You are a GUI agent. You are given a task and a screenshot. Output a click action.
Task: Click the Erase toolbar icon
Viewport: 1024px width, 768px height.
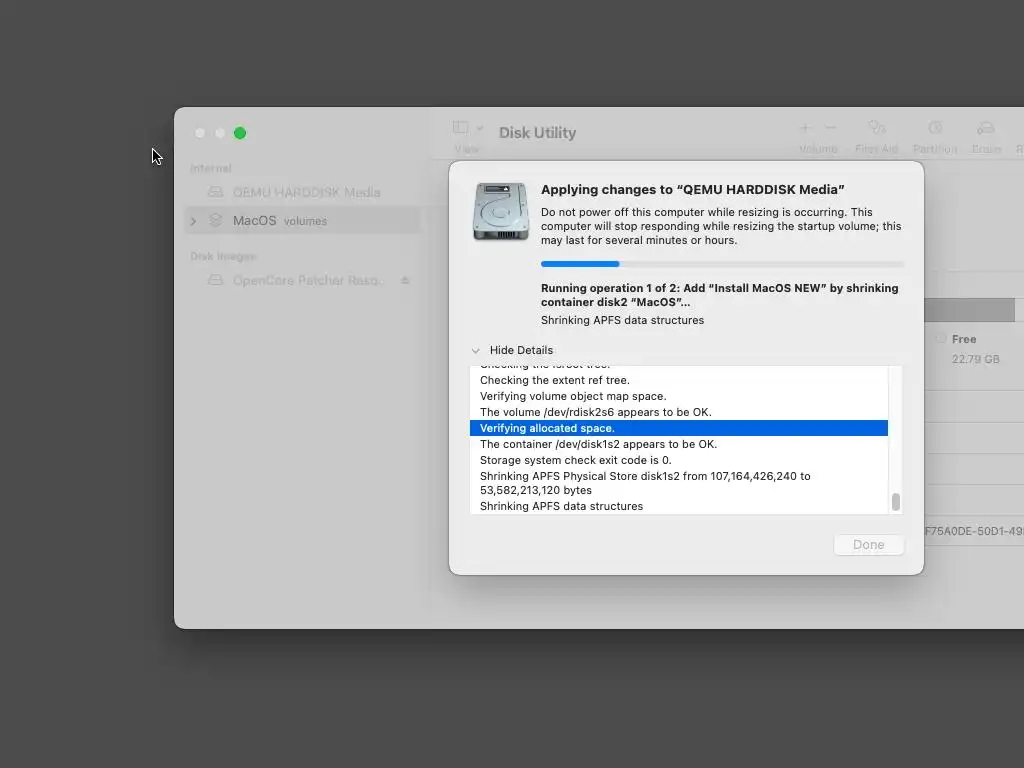(x=986, y=128)
